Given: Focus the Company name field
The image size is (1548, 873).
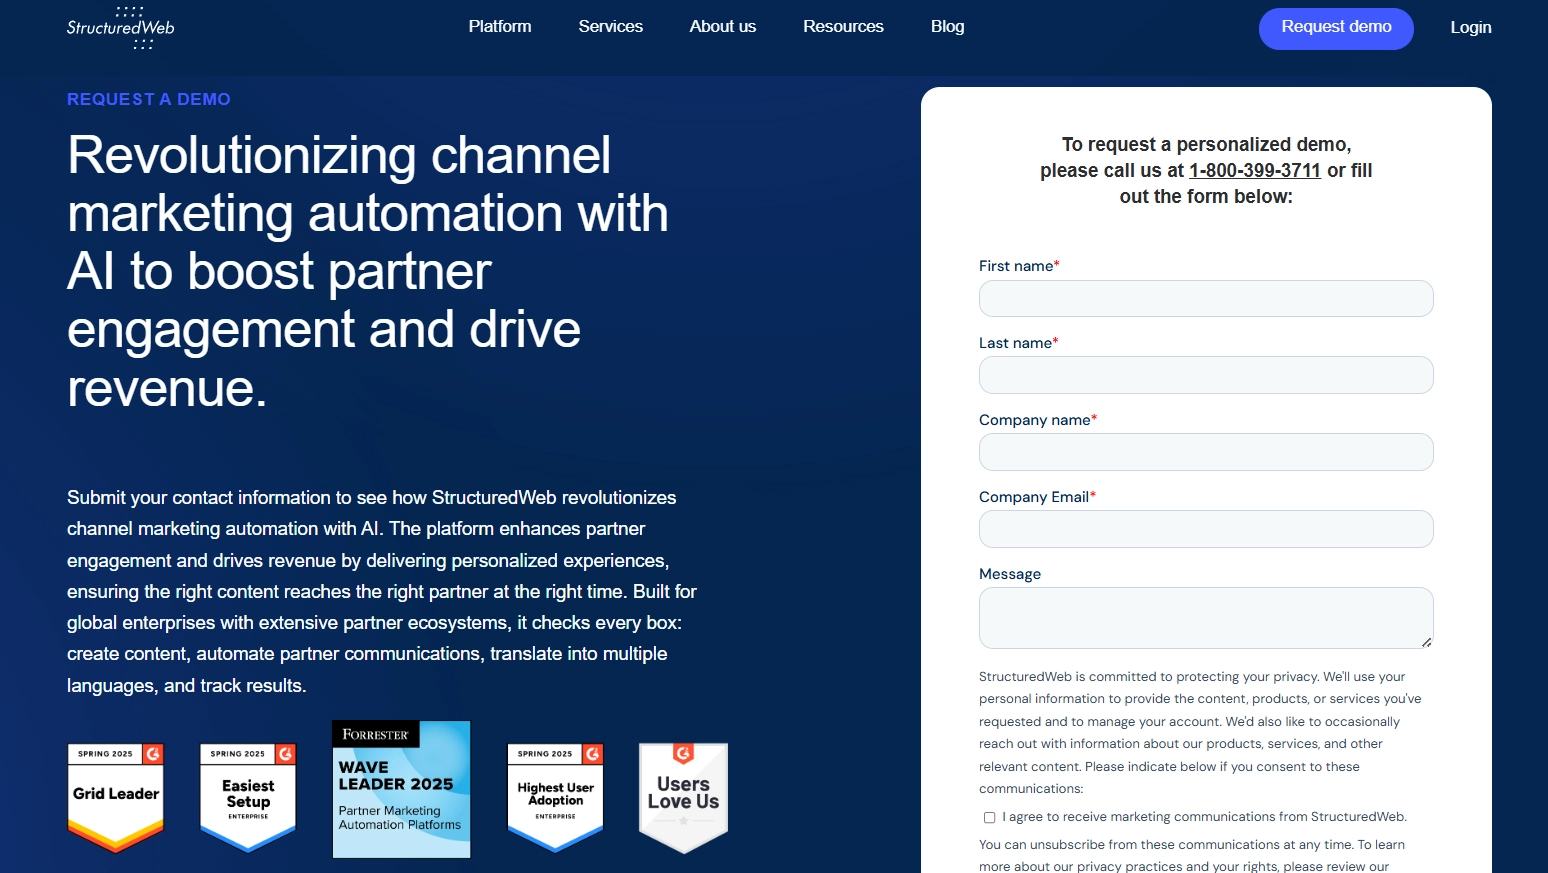Looking at the screenshot, I should click(x=1206, y=452).
